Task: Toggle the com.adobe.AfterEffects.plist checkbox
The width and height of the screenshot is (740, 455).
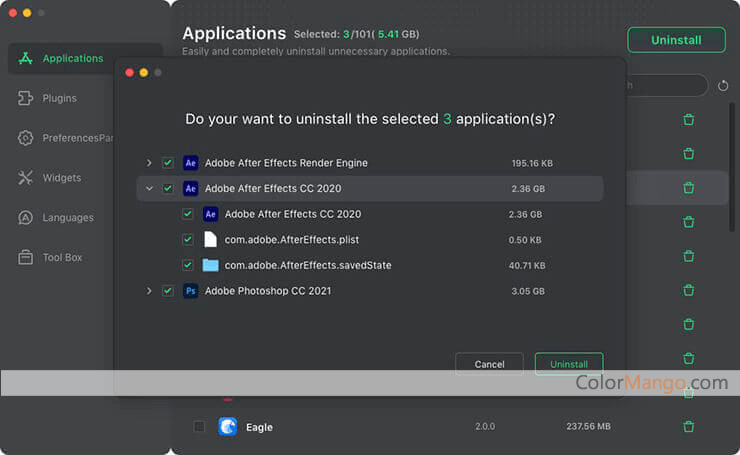Action: [188, 239]
